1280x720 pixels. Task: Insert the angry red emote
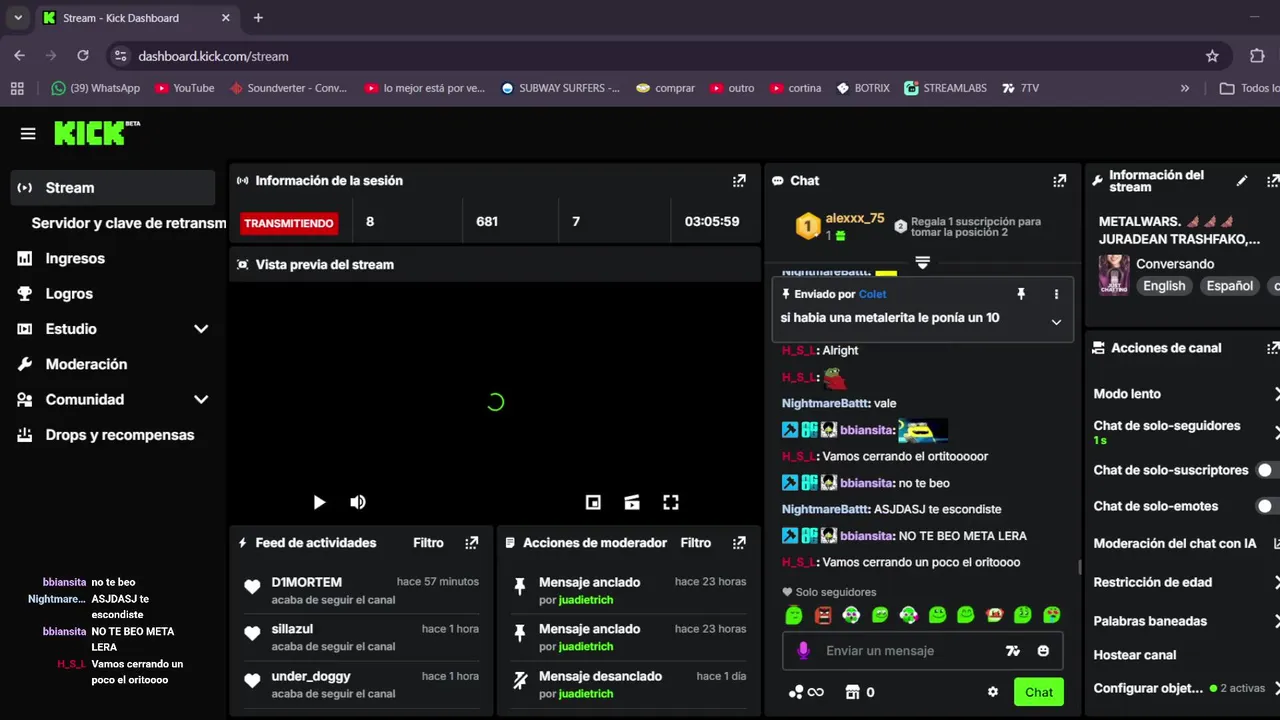[823, 615]
